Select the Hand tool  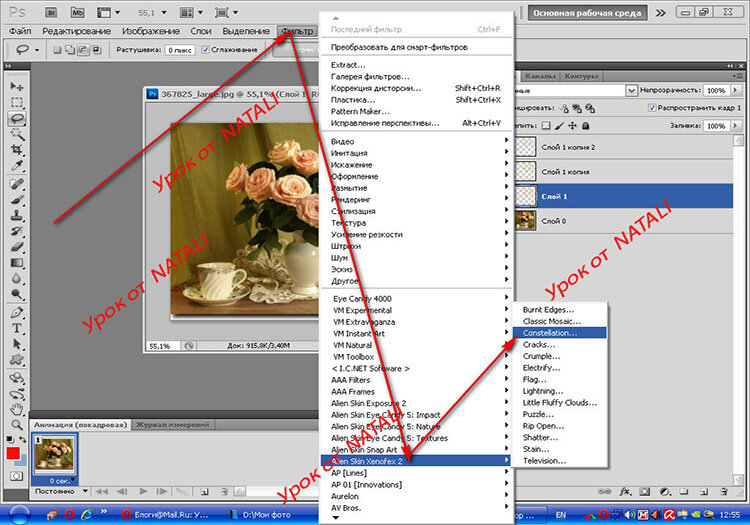click(x=17, y=409)
